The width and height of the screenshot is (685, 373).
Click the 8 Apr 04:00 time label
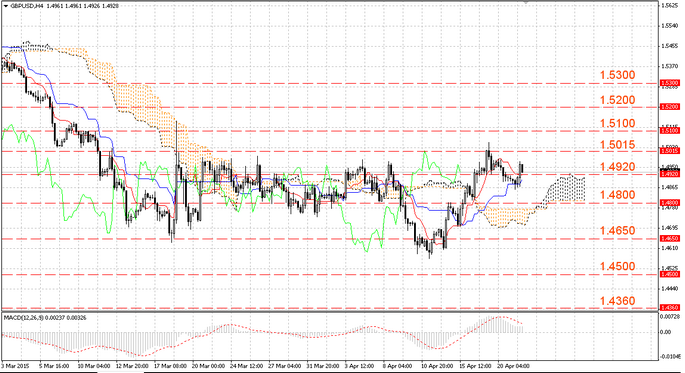click(398, 366)
